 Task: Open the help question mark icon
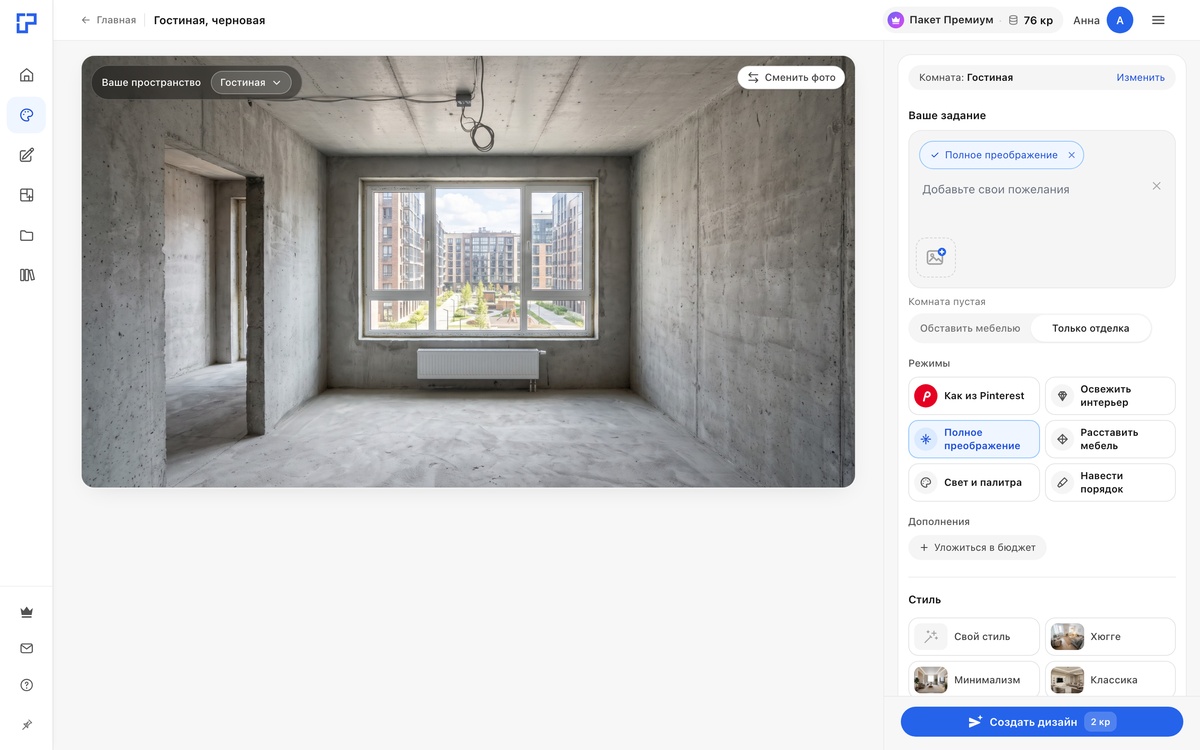click(x=26, y=685)
